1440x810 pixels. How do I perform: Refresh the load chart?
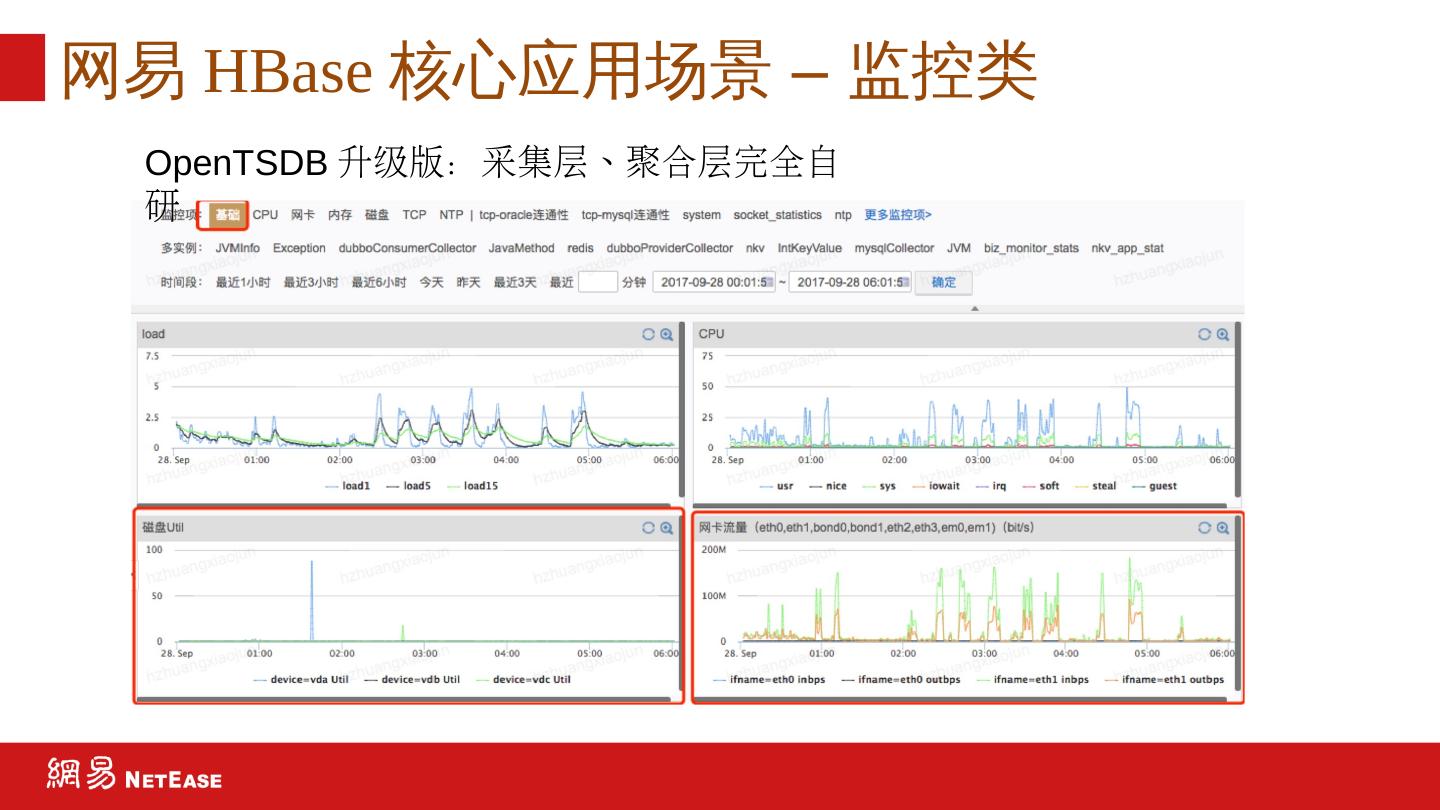pyautogui.click(x=648, y=335)
